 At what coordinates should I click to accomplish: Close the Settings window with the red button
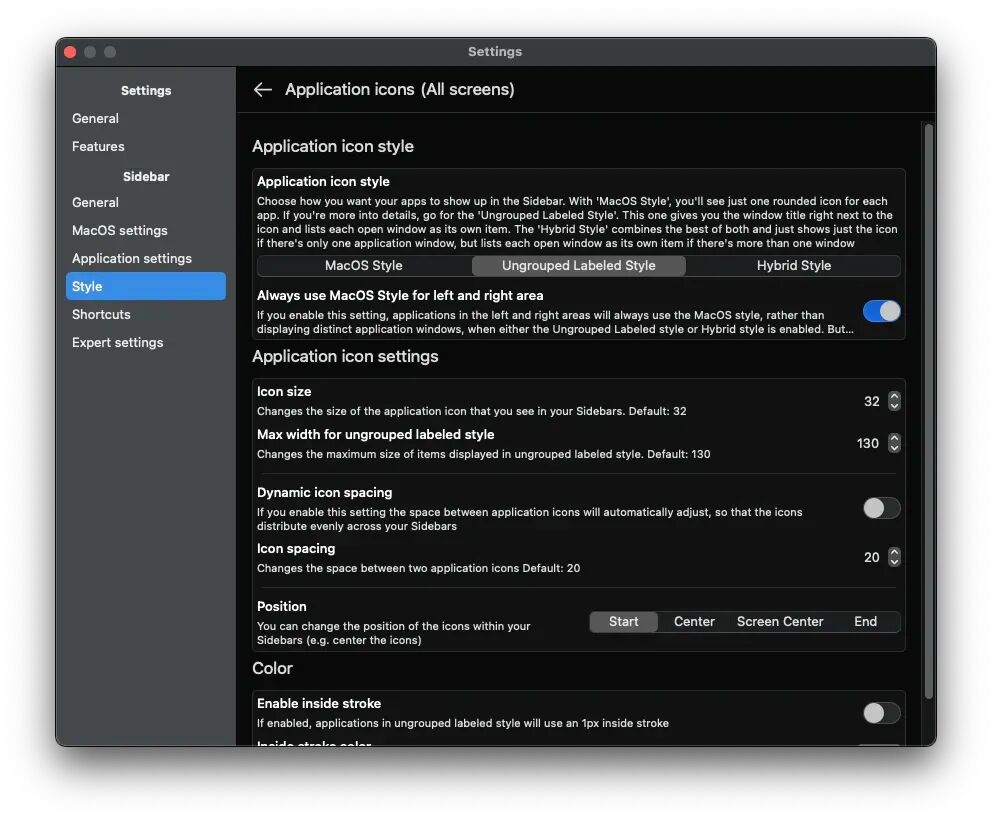pyautogui.click(x=70, y=52)
